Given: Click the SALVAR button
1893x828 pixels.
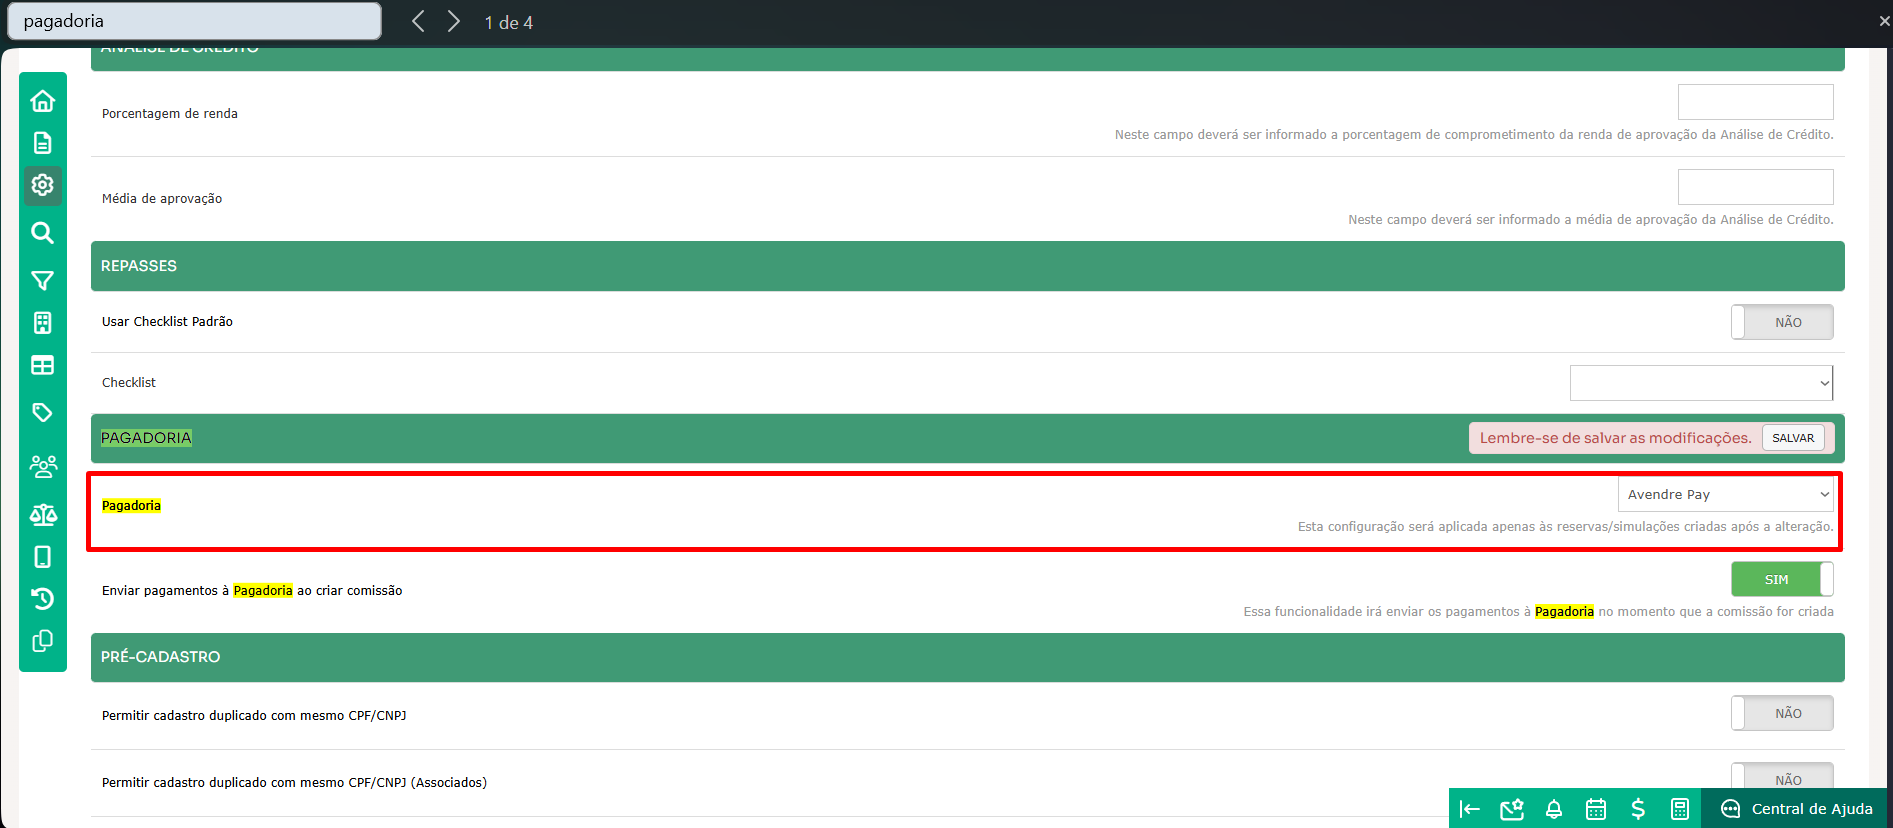Looking at the screenshot, I should click(1793, 438).
